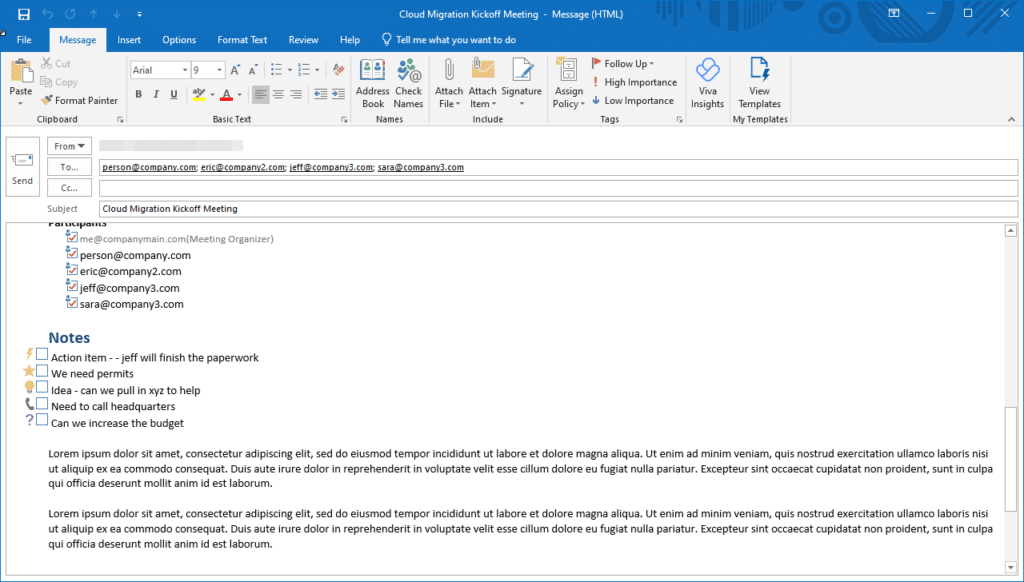The image size is (1024, 582).
Task: Switch to the Review tab
Action: coord(304,40)
